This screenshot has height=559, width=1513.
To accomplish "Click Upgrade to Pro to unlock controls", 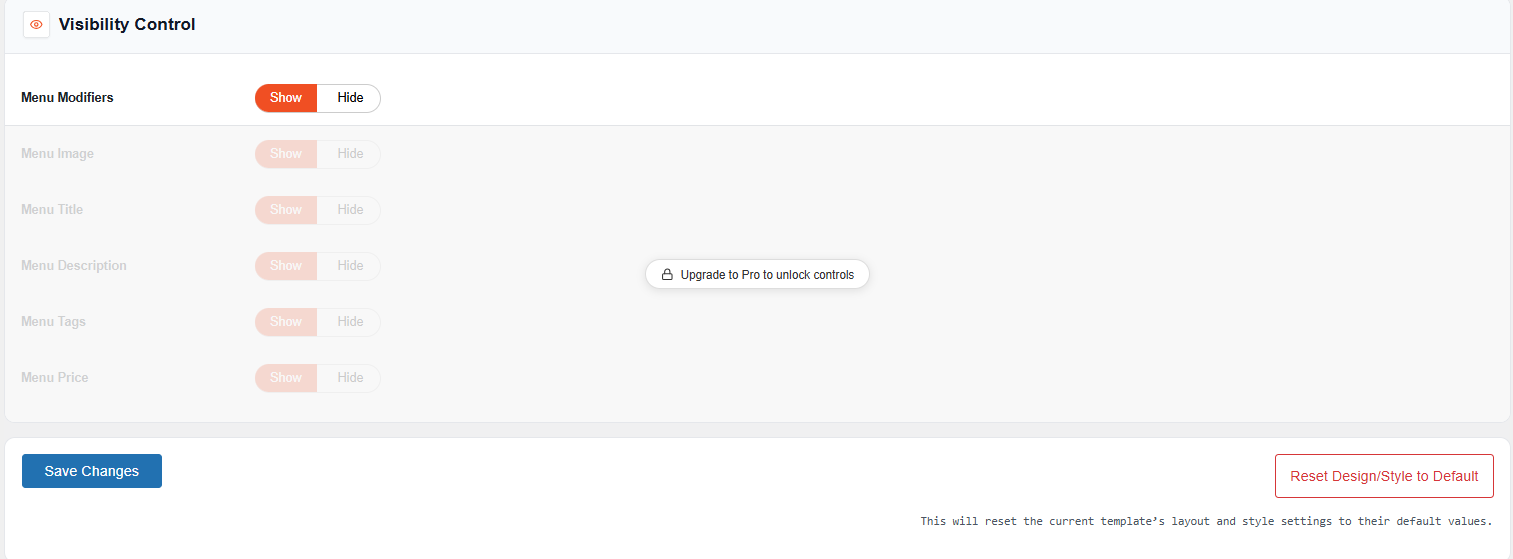I will [757, 274].
